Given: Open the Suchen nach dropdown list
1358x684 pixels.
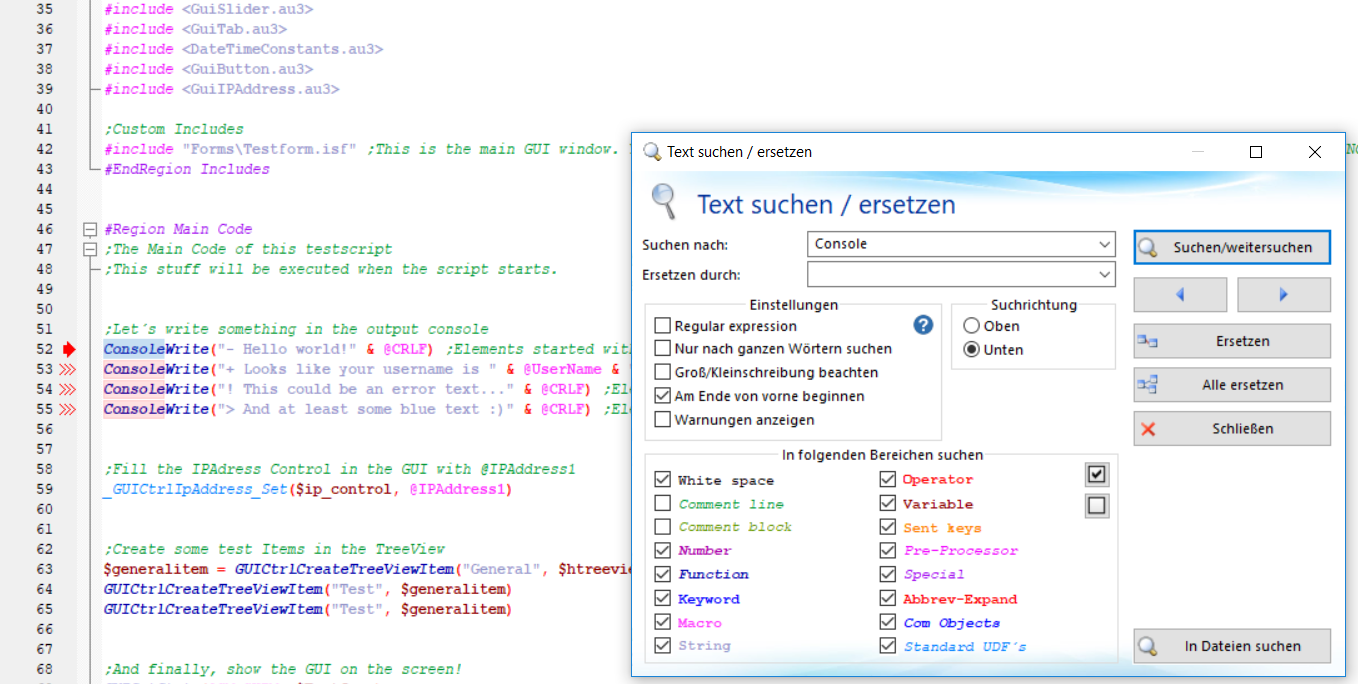Looking at the screenshot, I should pyautogui.click(x=1104, y=244).
